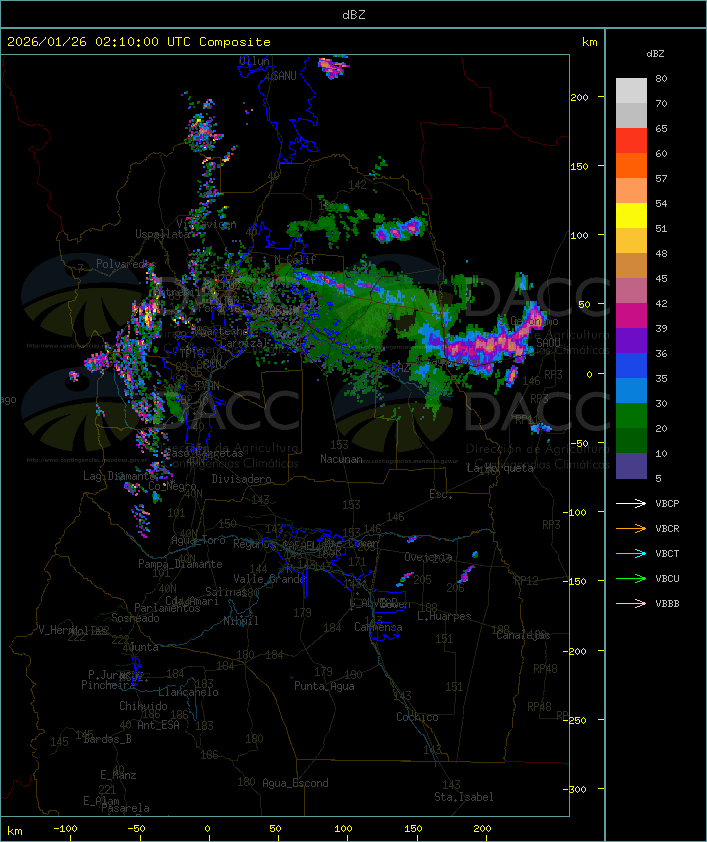Click the orange VBCR arrow icon
The height and width of the screenshot is (842, 707).
[631, 528]
